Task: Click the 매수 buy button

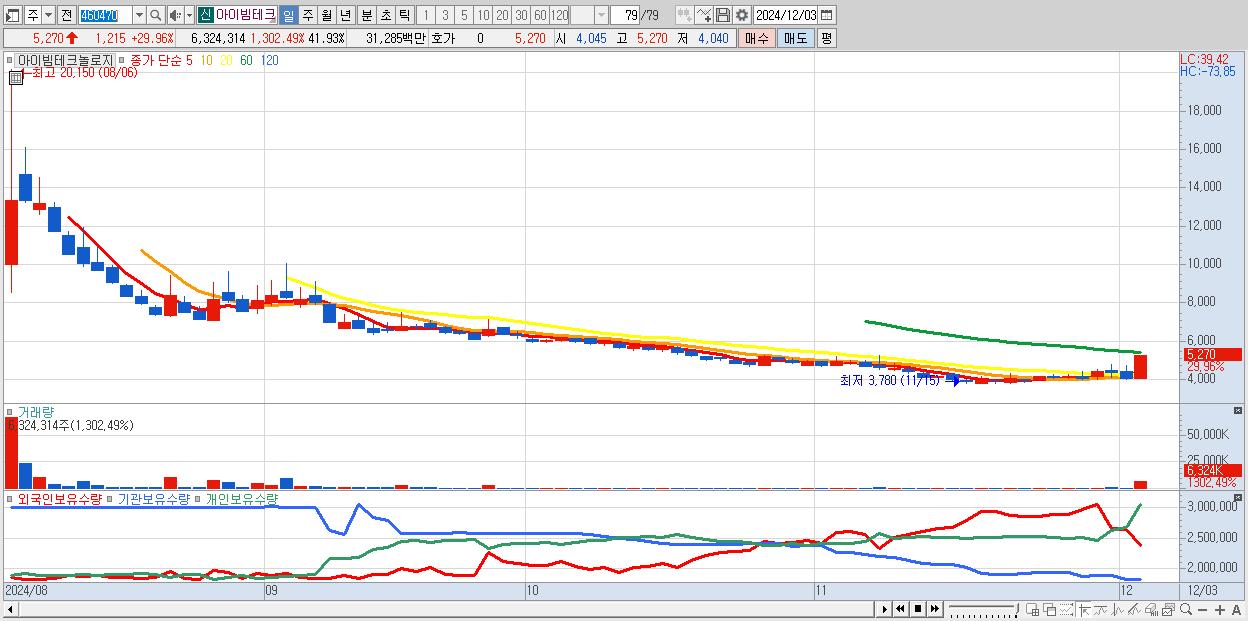Action: coord(757,38)
